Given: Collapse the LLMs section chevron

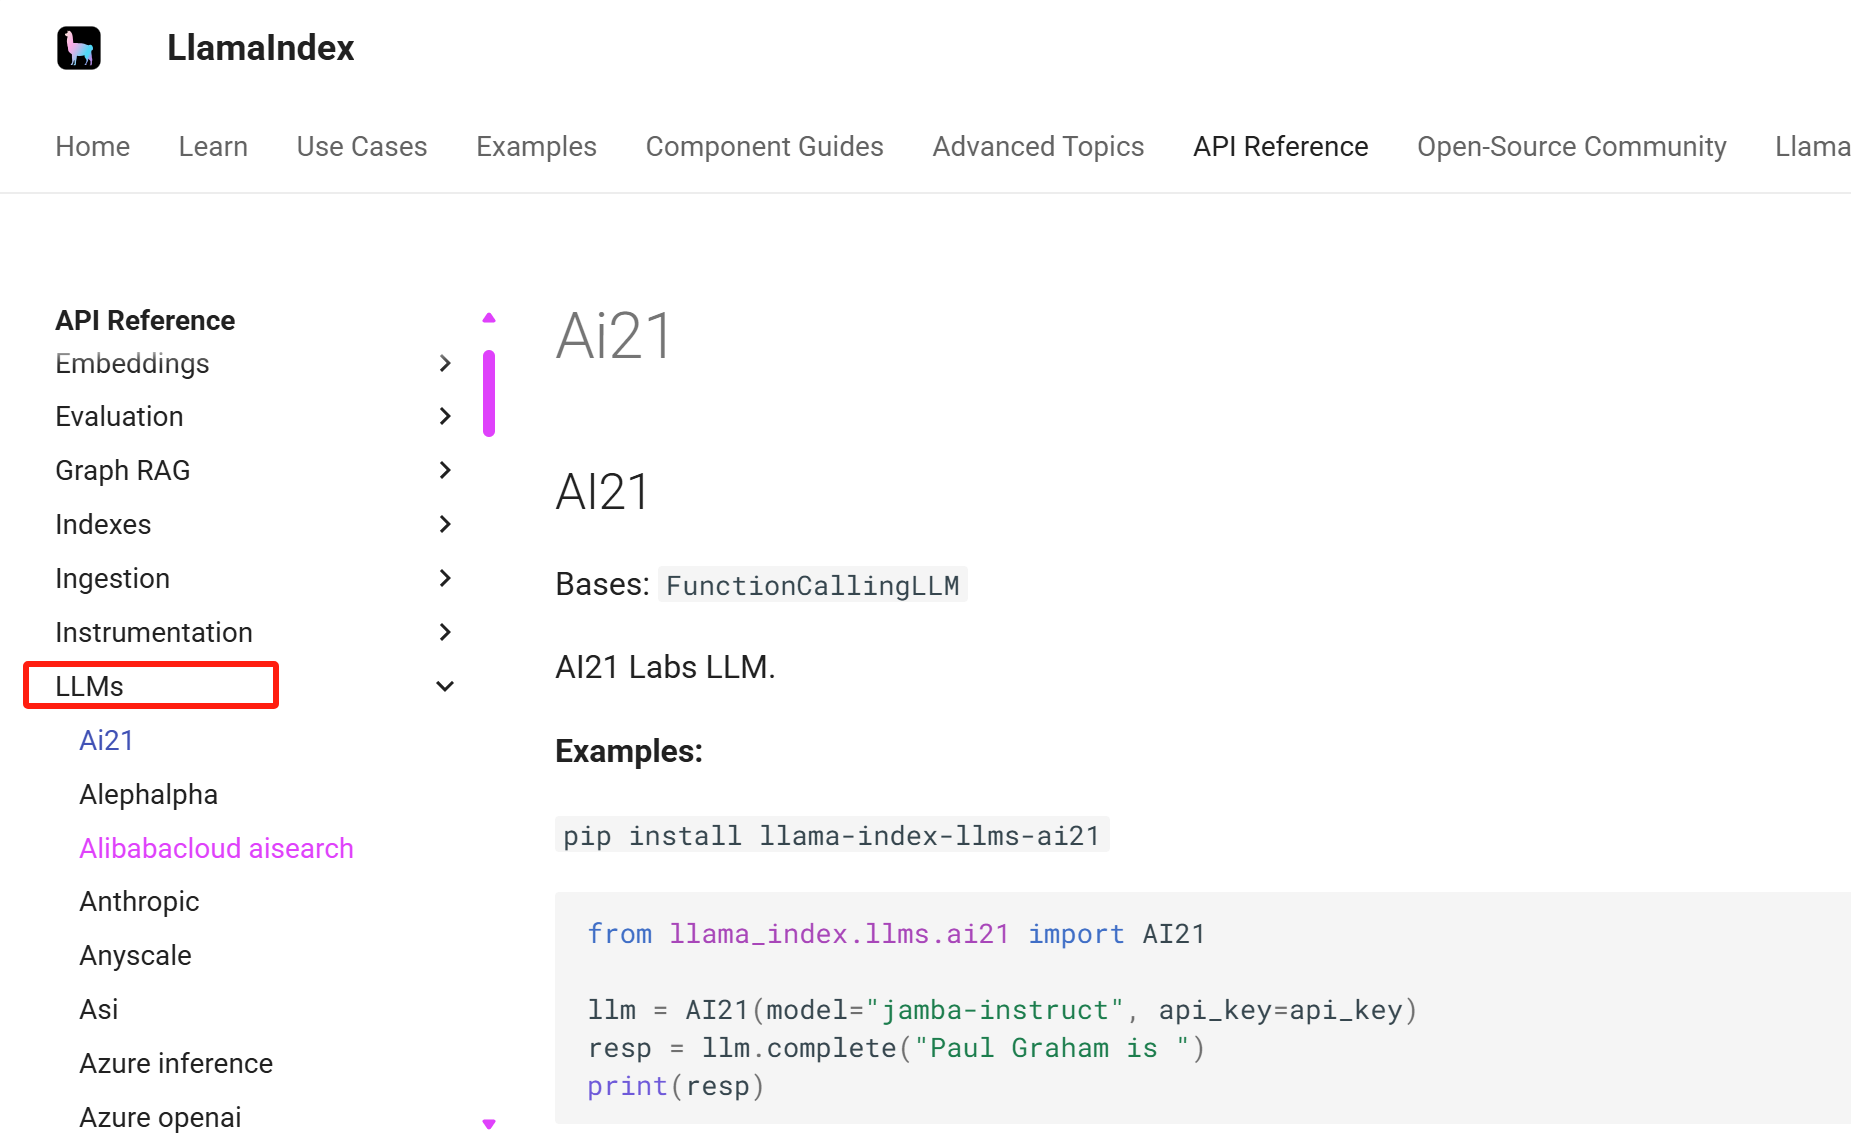Looking at the screenshot, I should [x=445, y=686].
